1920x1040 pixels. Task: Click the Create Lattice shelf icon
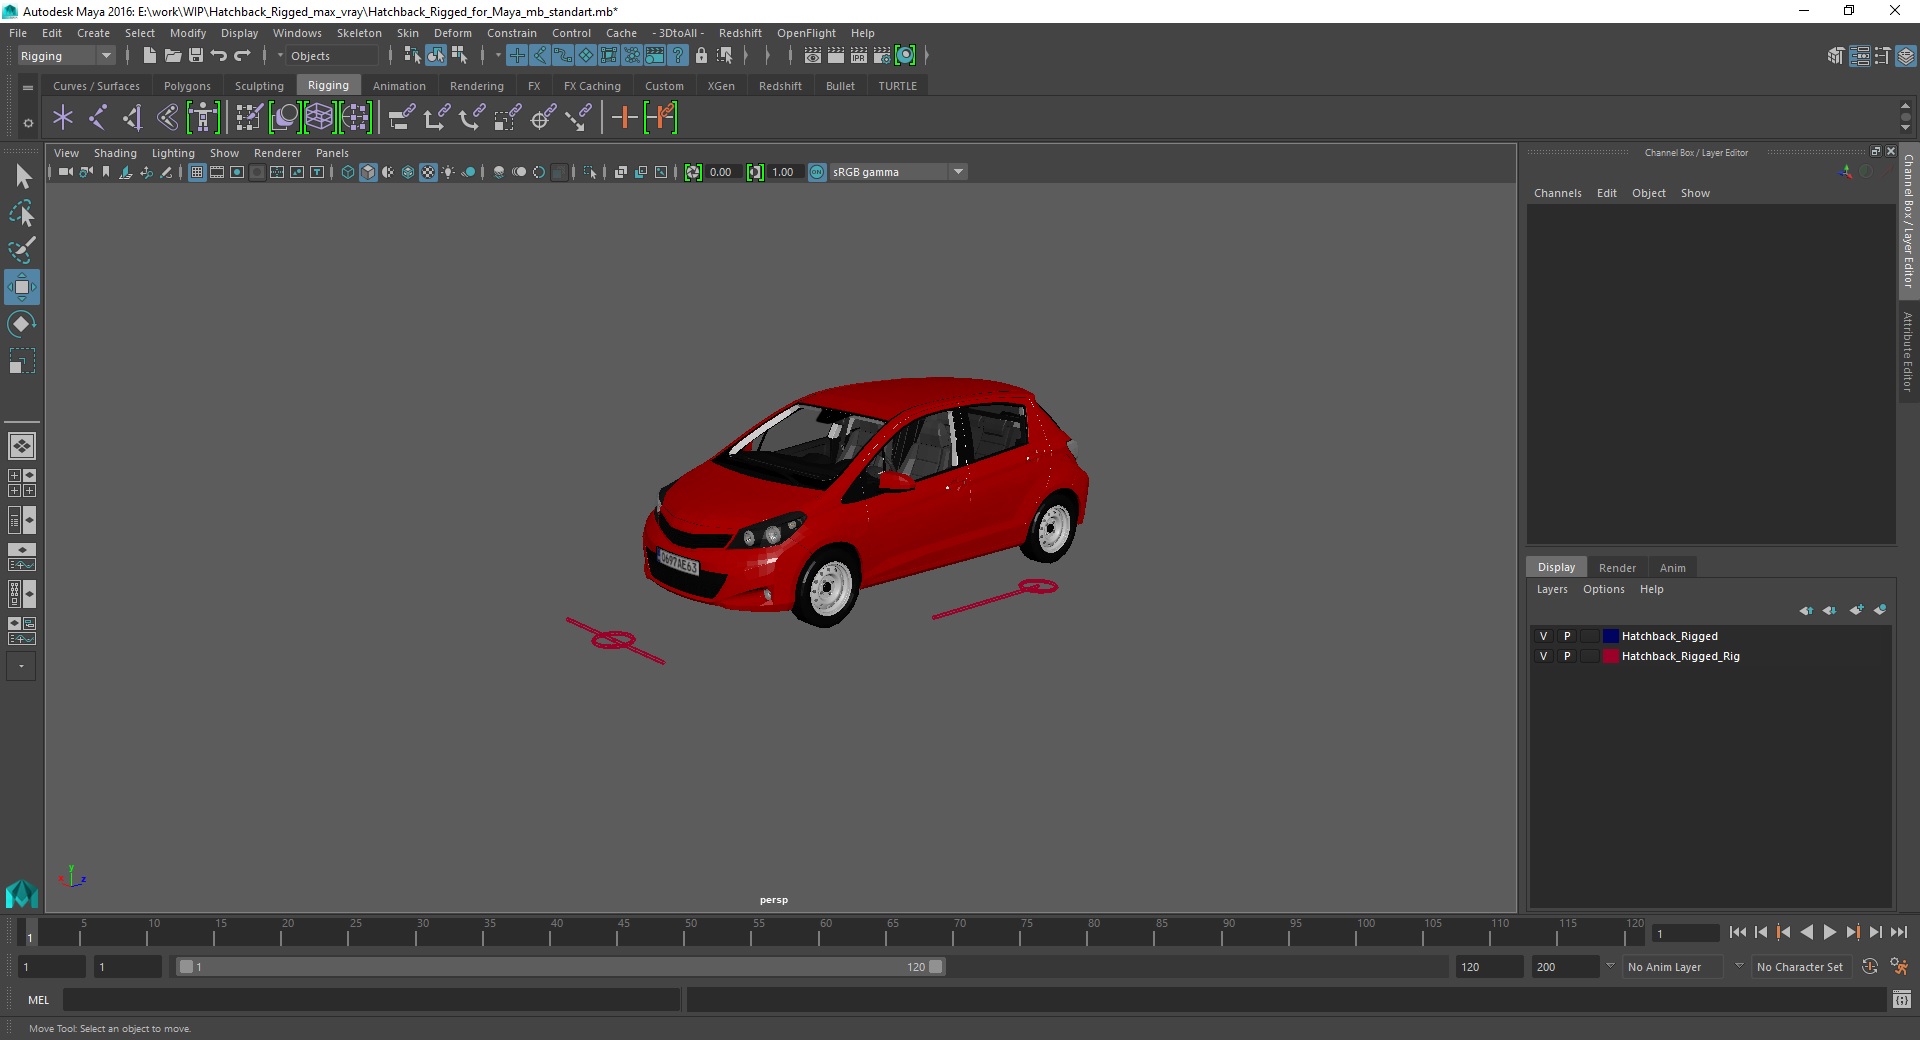(x=319, y=118)
